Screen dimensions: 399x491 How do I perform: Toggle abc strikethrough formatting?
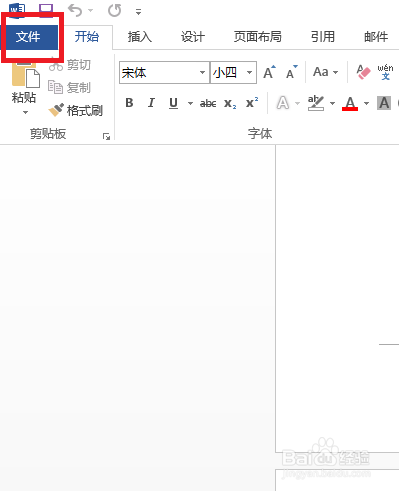(x=208, y=104)
